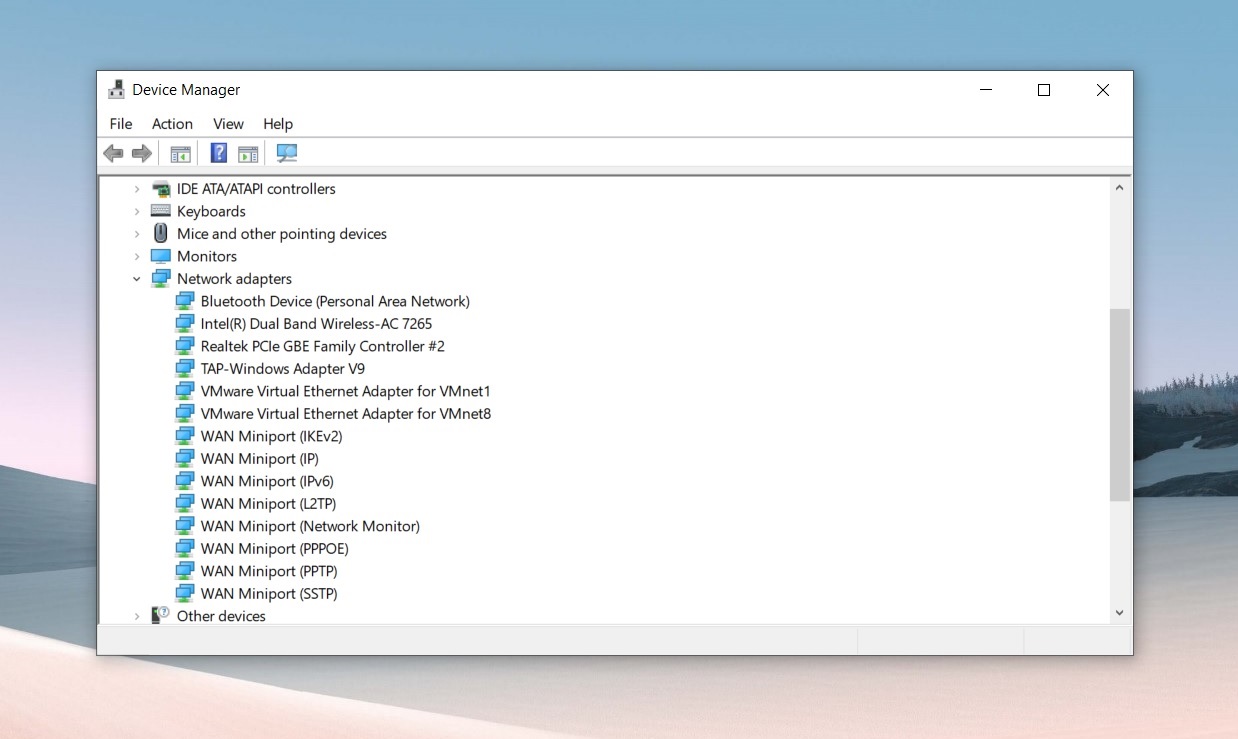Click the VMnet8 adapter icon
Image resolution: width=1238 pixels, height=739 pixels.
[184, 413]
